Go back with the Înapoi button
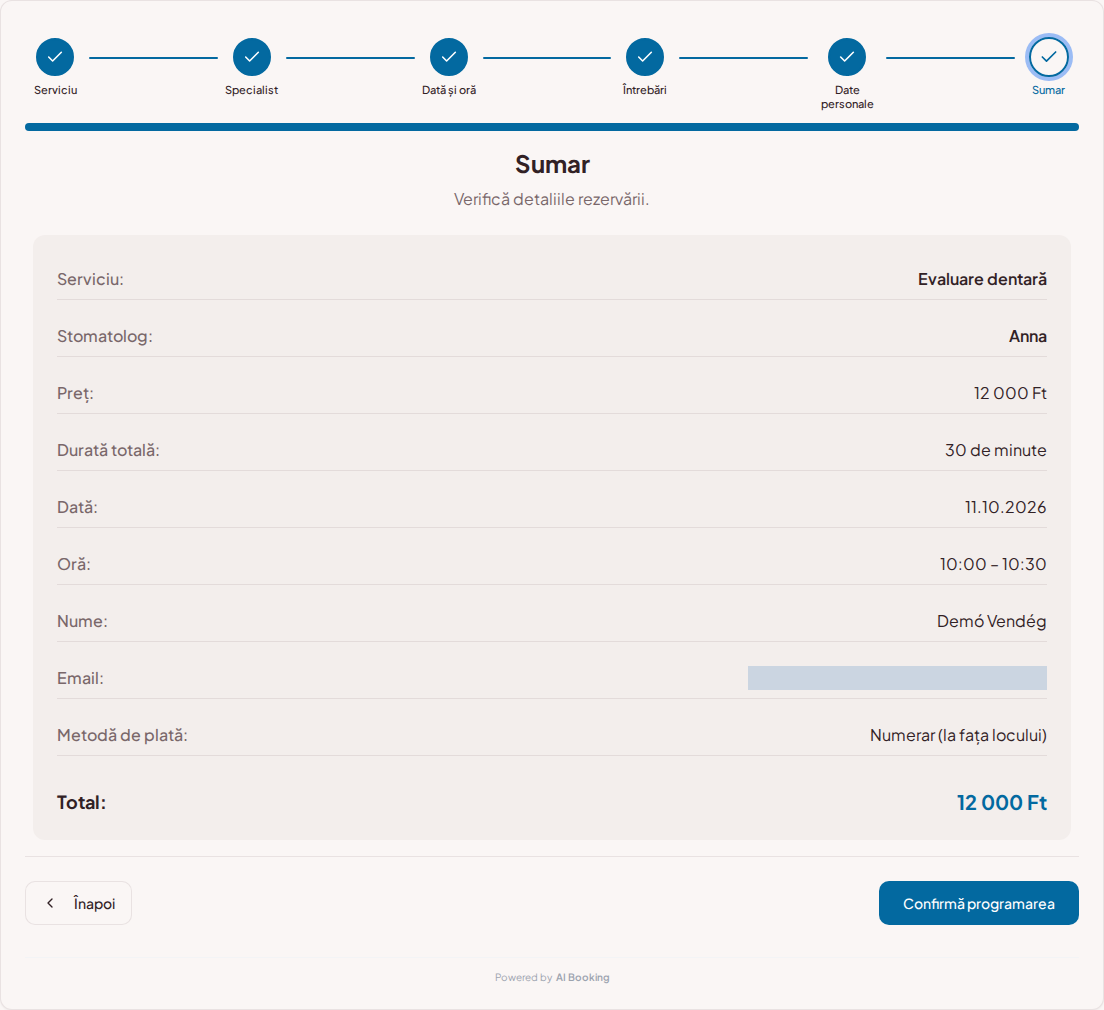 78,903
